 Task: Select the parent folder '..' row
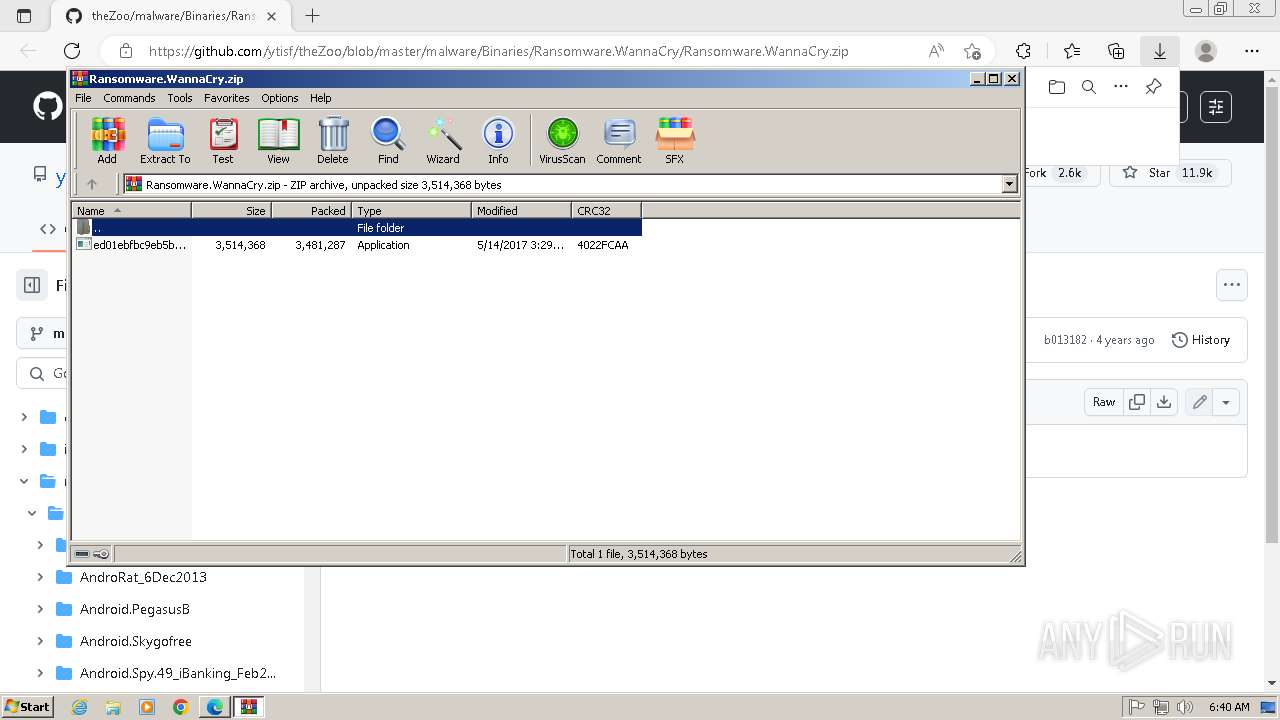point(357,227)
